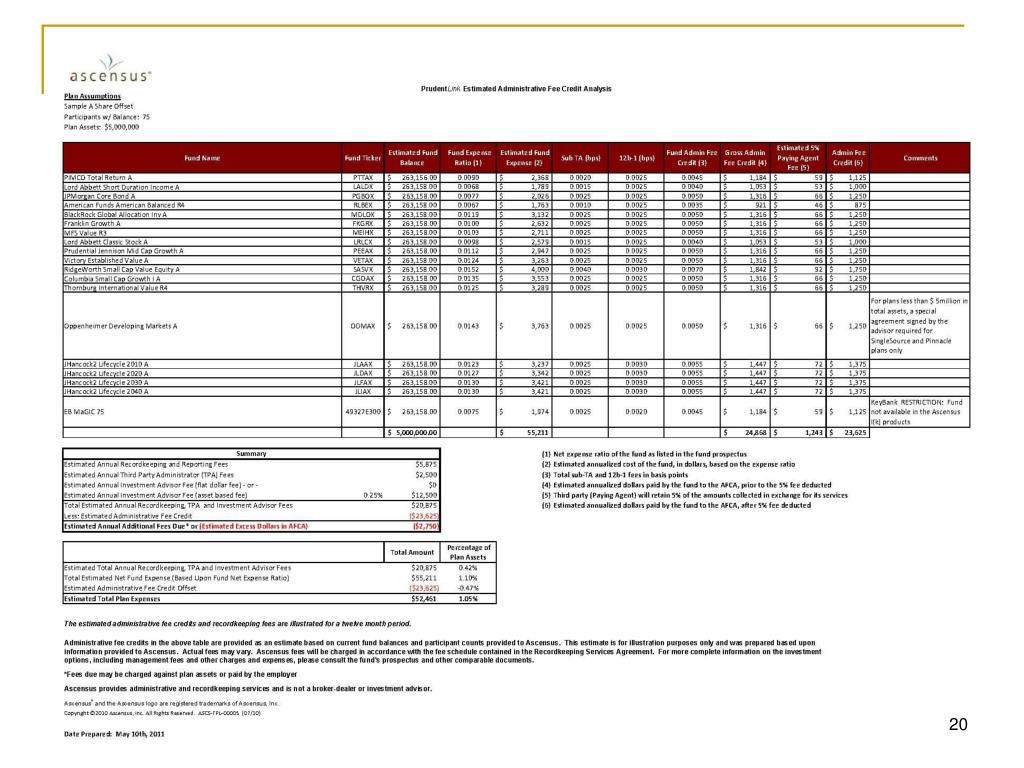This screenshot has width=1024, height=768.
Task: Select the 'EB MaGIC 75' fund name
Action: 84,412
